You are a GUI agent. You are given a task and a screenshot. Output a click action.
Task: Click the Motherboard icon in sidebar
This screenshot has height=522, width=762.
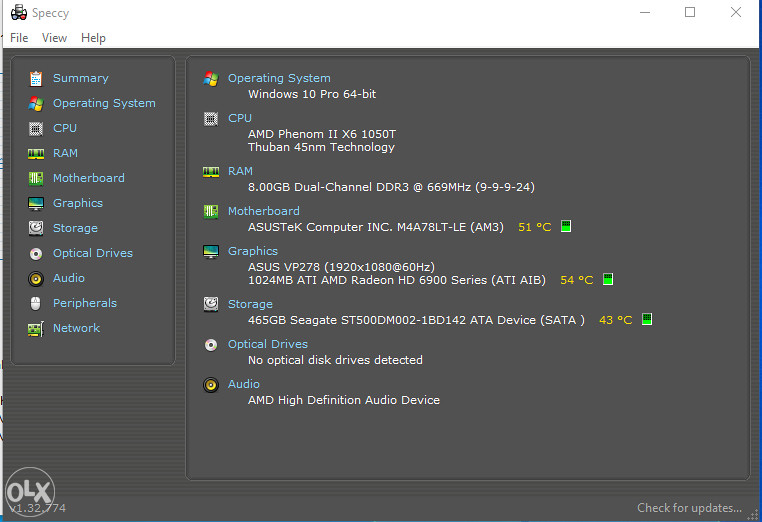[35, 178]
